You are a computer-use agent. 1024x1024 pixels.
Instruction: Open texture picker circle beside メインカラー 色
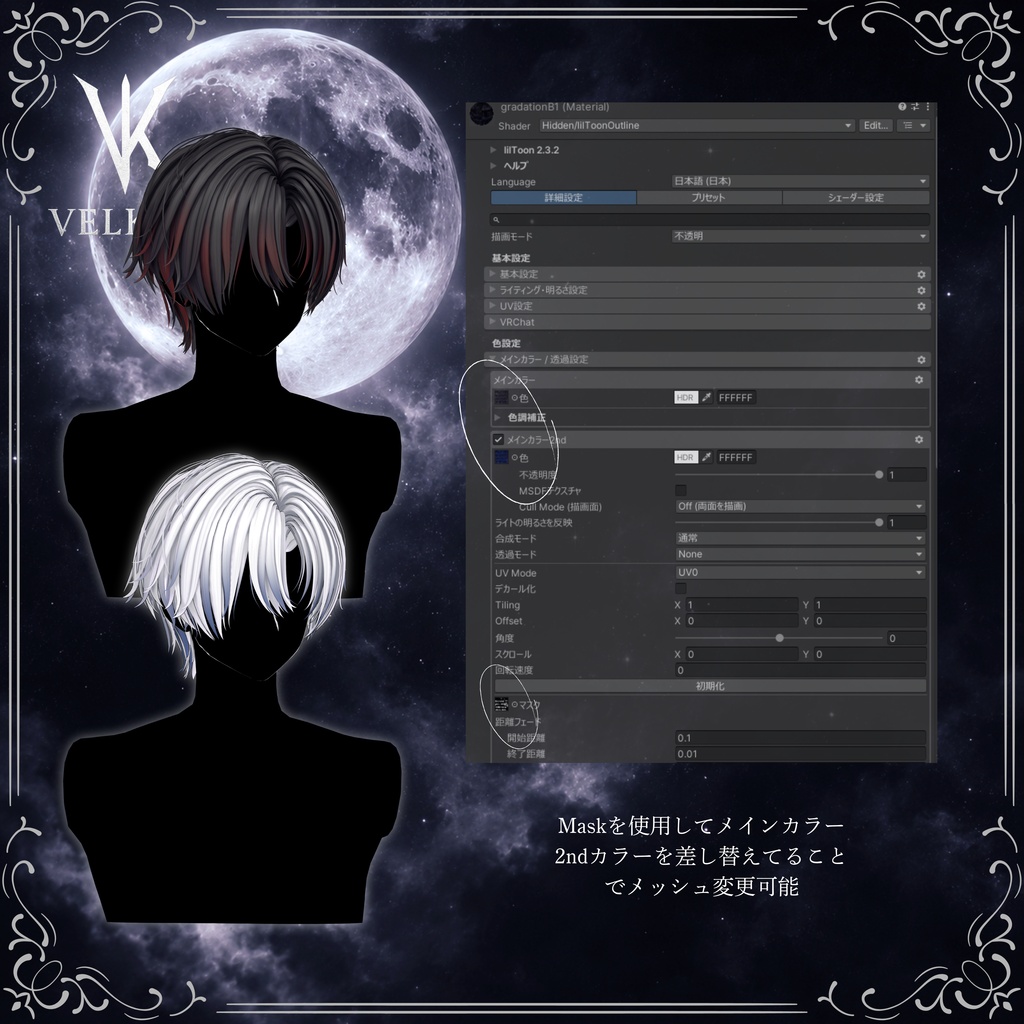point(515,398)
